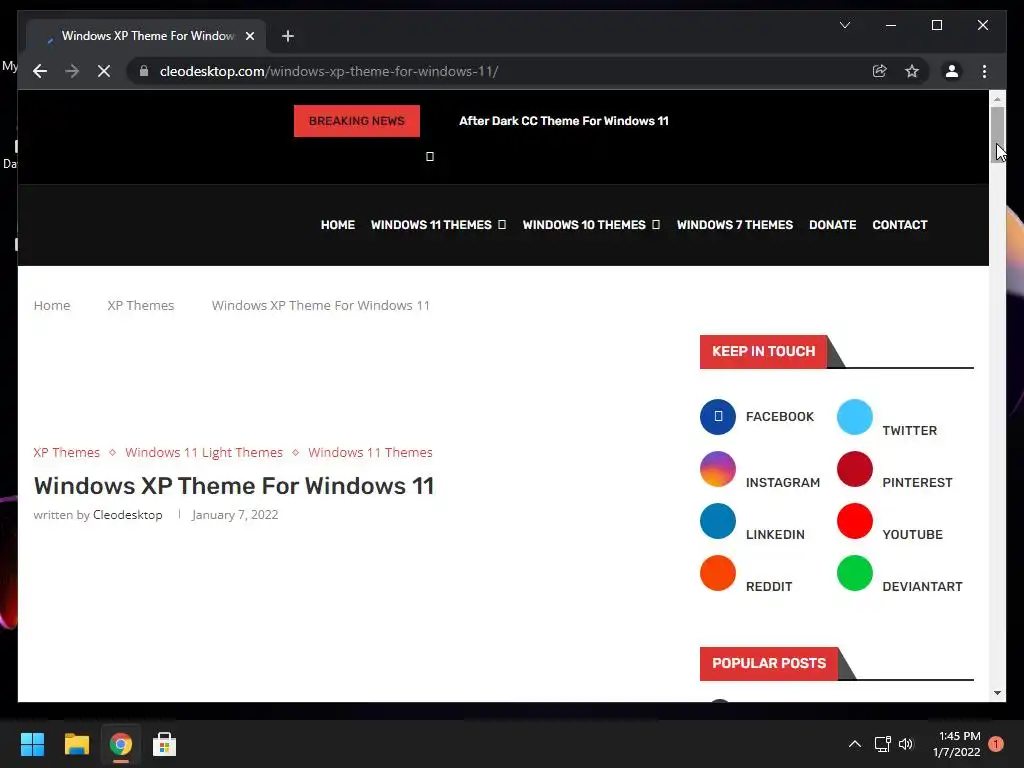Click the author name Cleodesktop
Screen dimensions: 1024x768
[x=127, y=515]
